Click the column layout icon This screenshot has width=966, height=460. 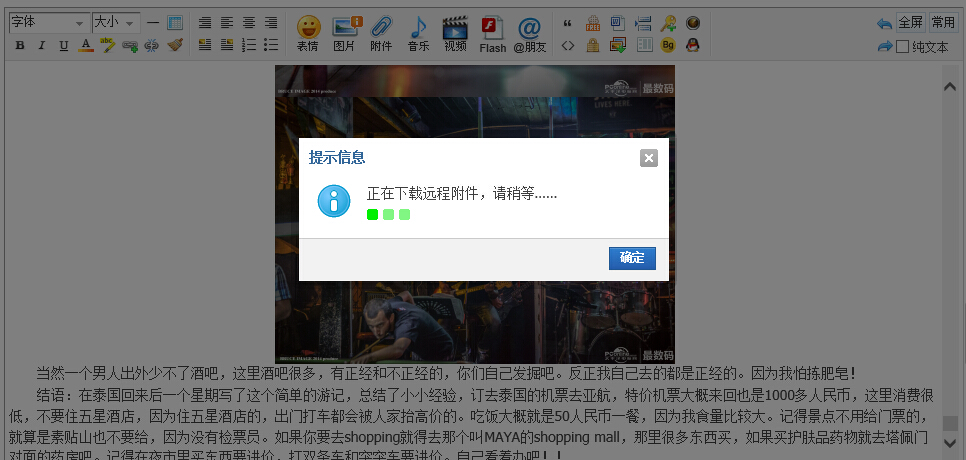pyautogui.click(x=644, y=45)
